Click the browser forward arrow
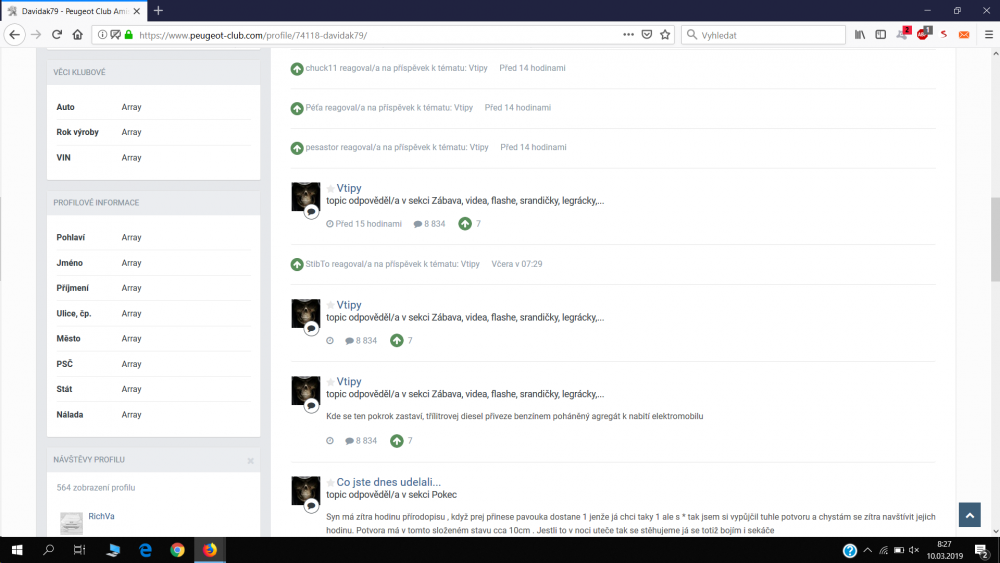 (36, 35)
